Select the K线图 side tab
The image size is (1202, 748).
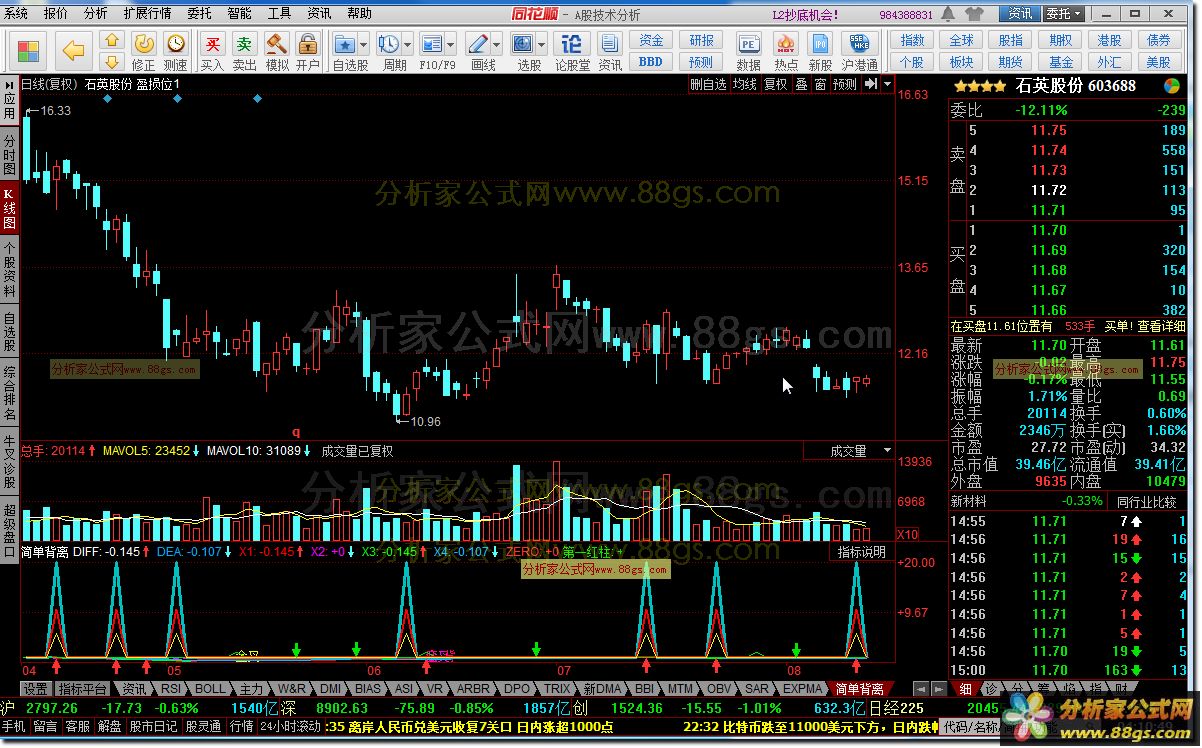coord(9,209)
